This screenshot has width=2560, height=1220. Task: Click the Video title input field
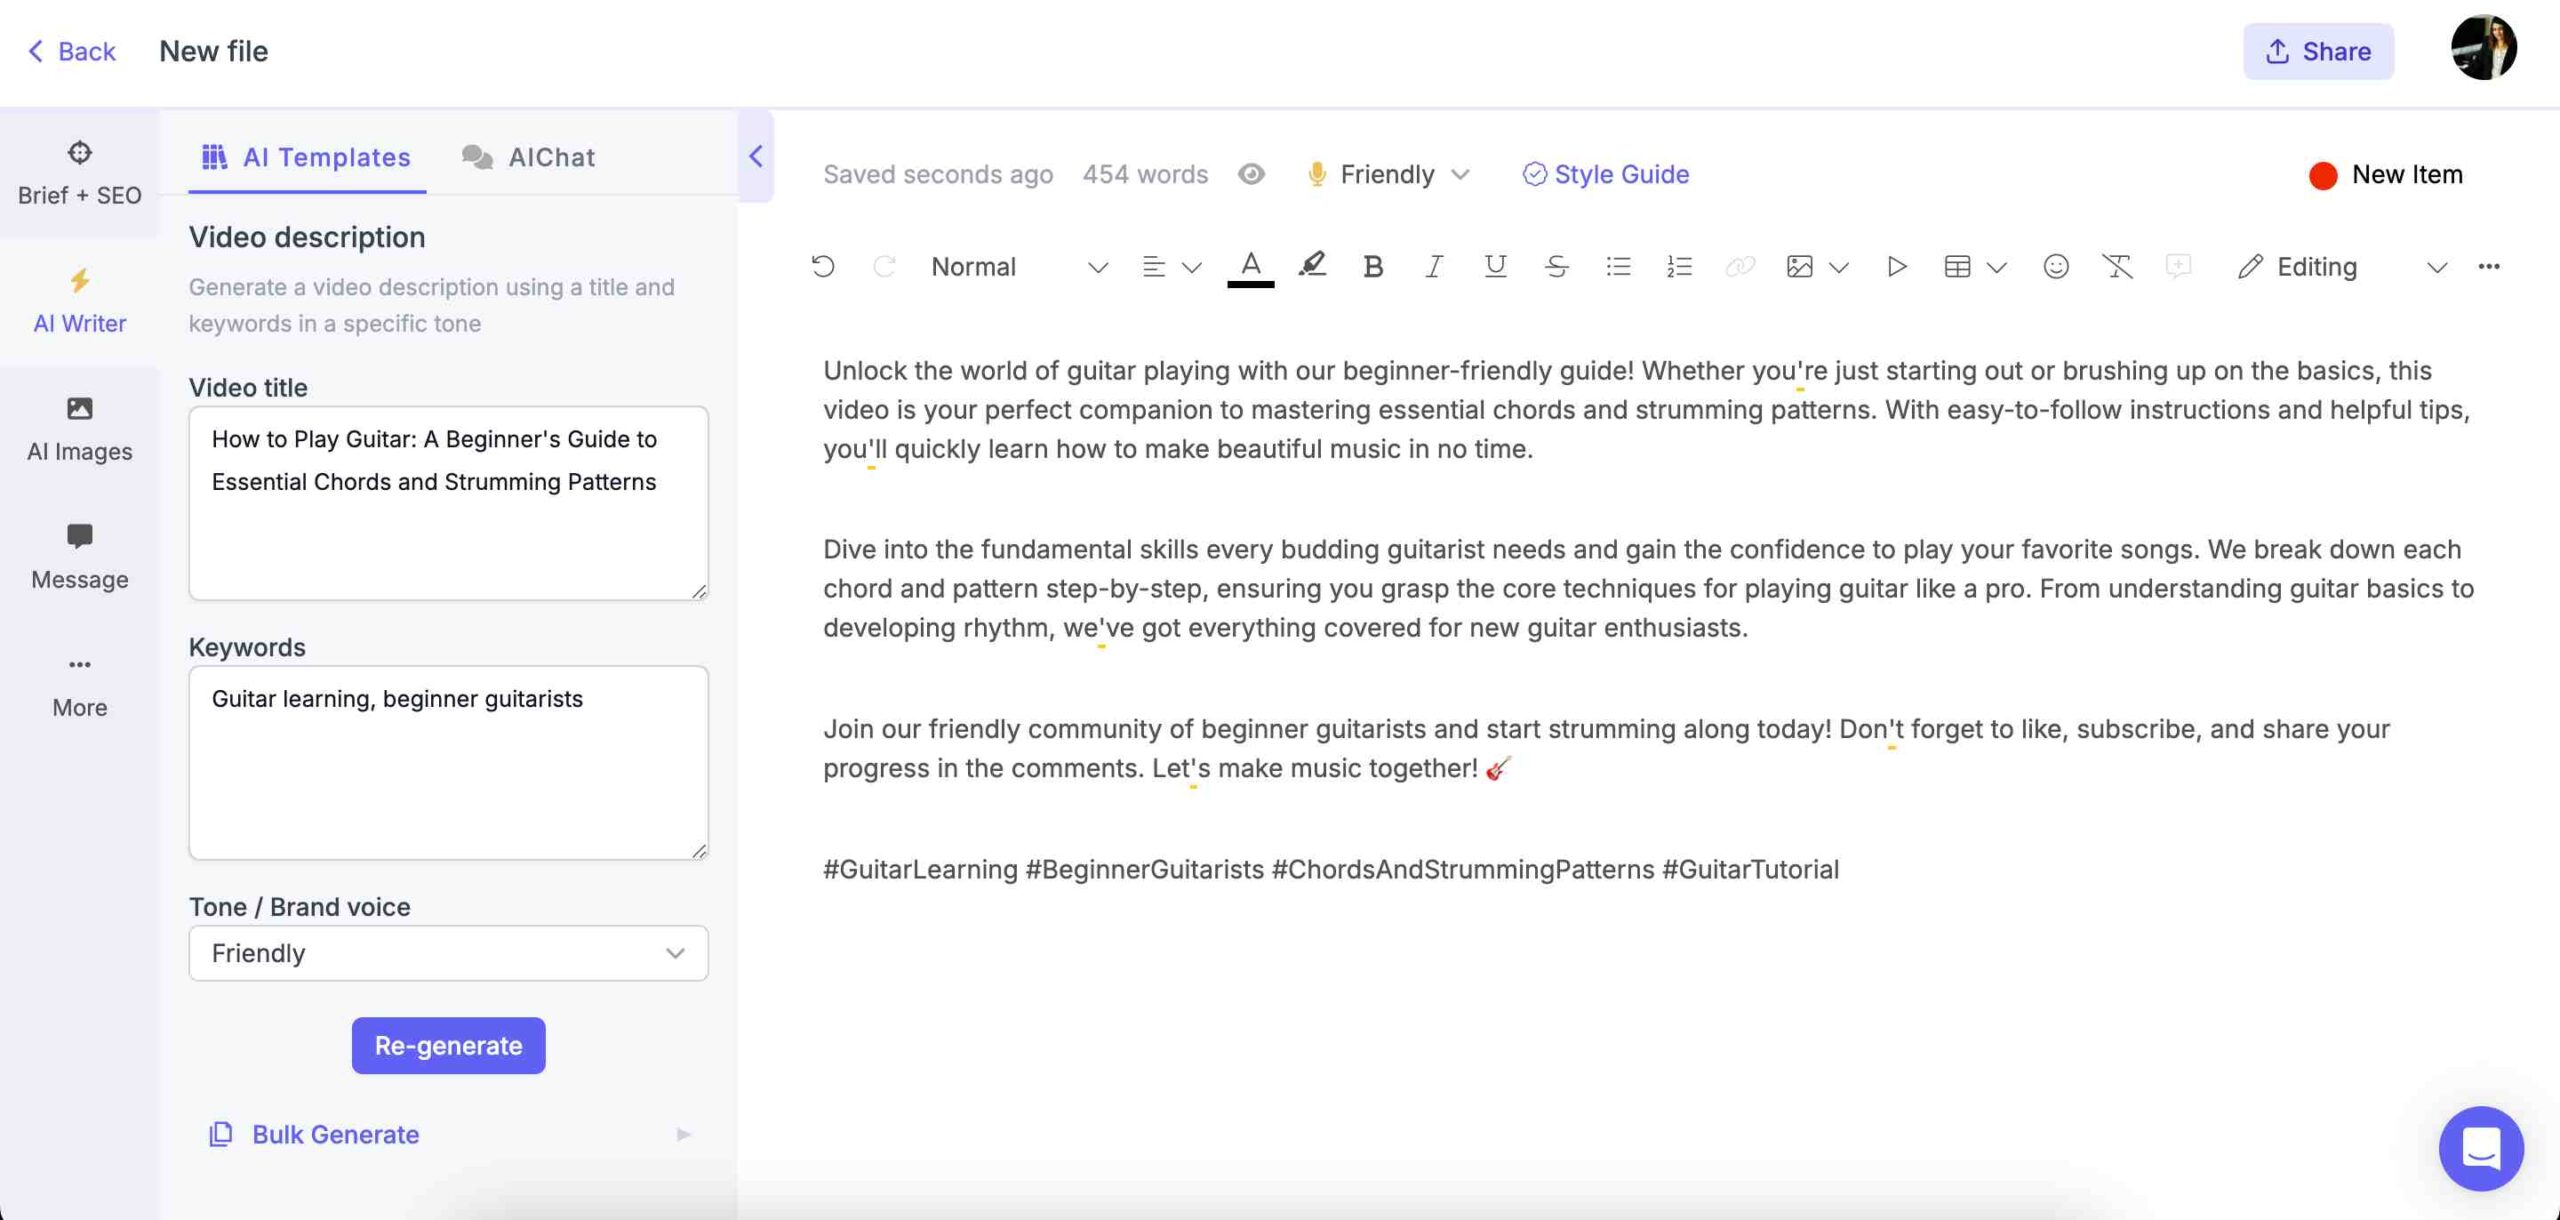pyautogui.click(x=449, y=503)
